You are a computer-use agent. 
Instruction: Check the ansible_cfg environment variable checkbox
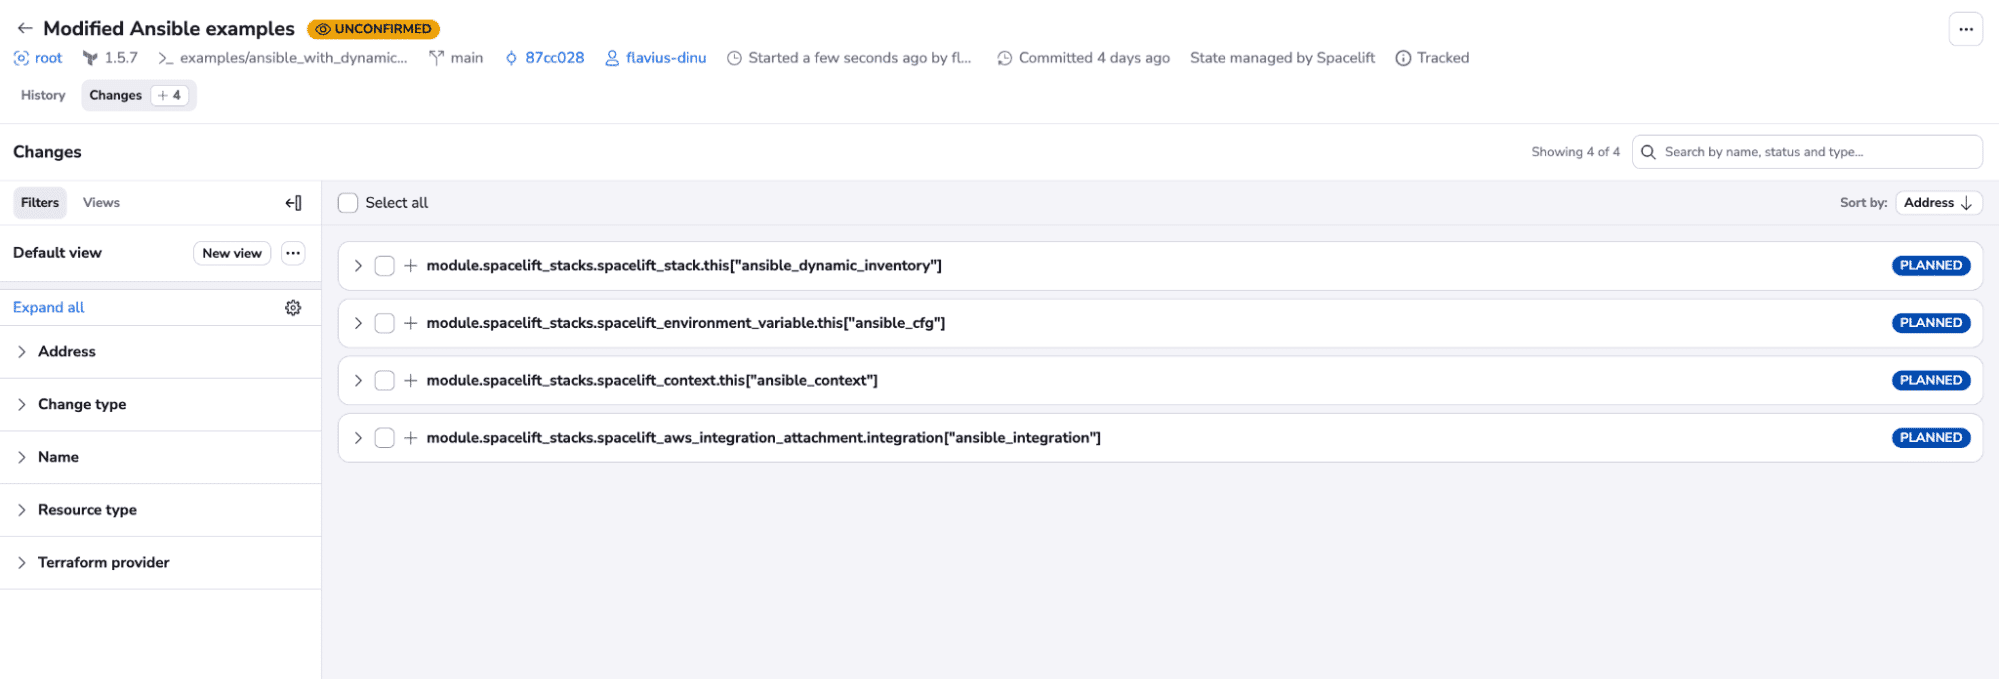tap(384, 323)
